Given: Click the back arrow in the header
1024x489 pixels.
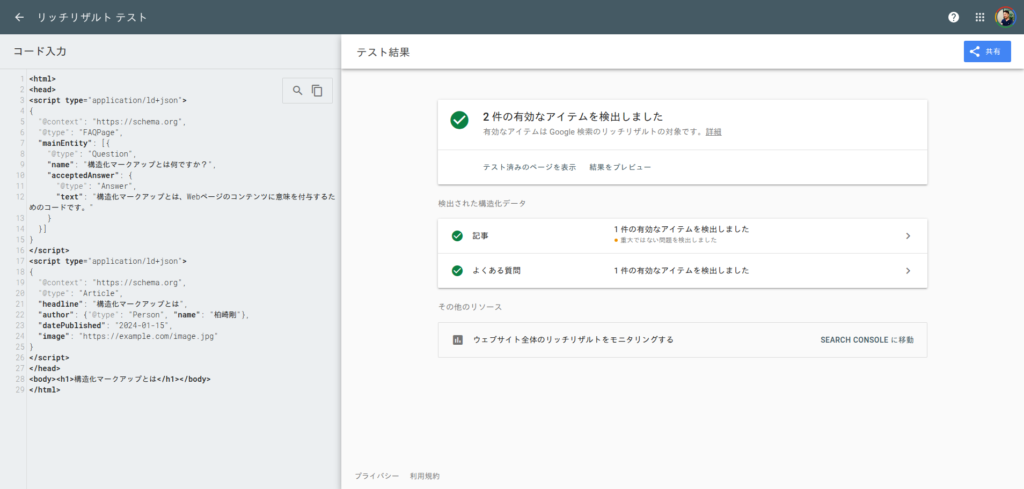Looking at the screenshot, I should tap(19, 17).
